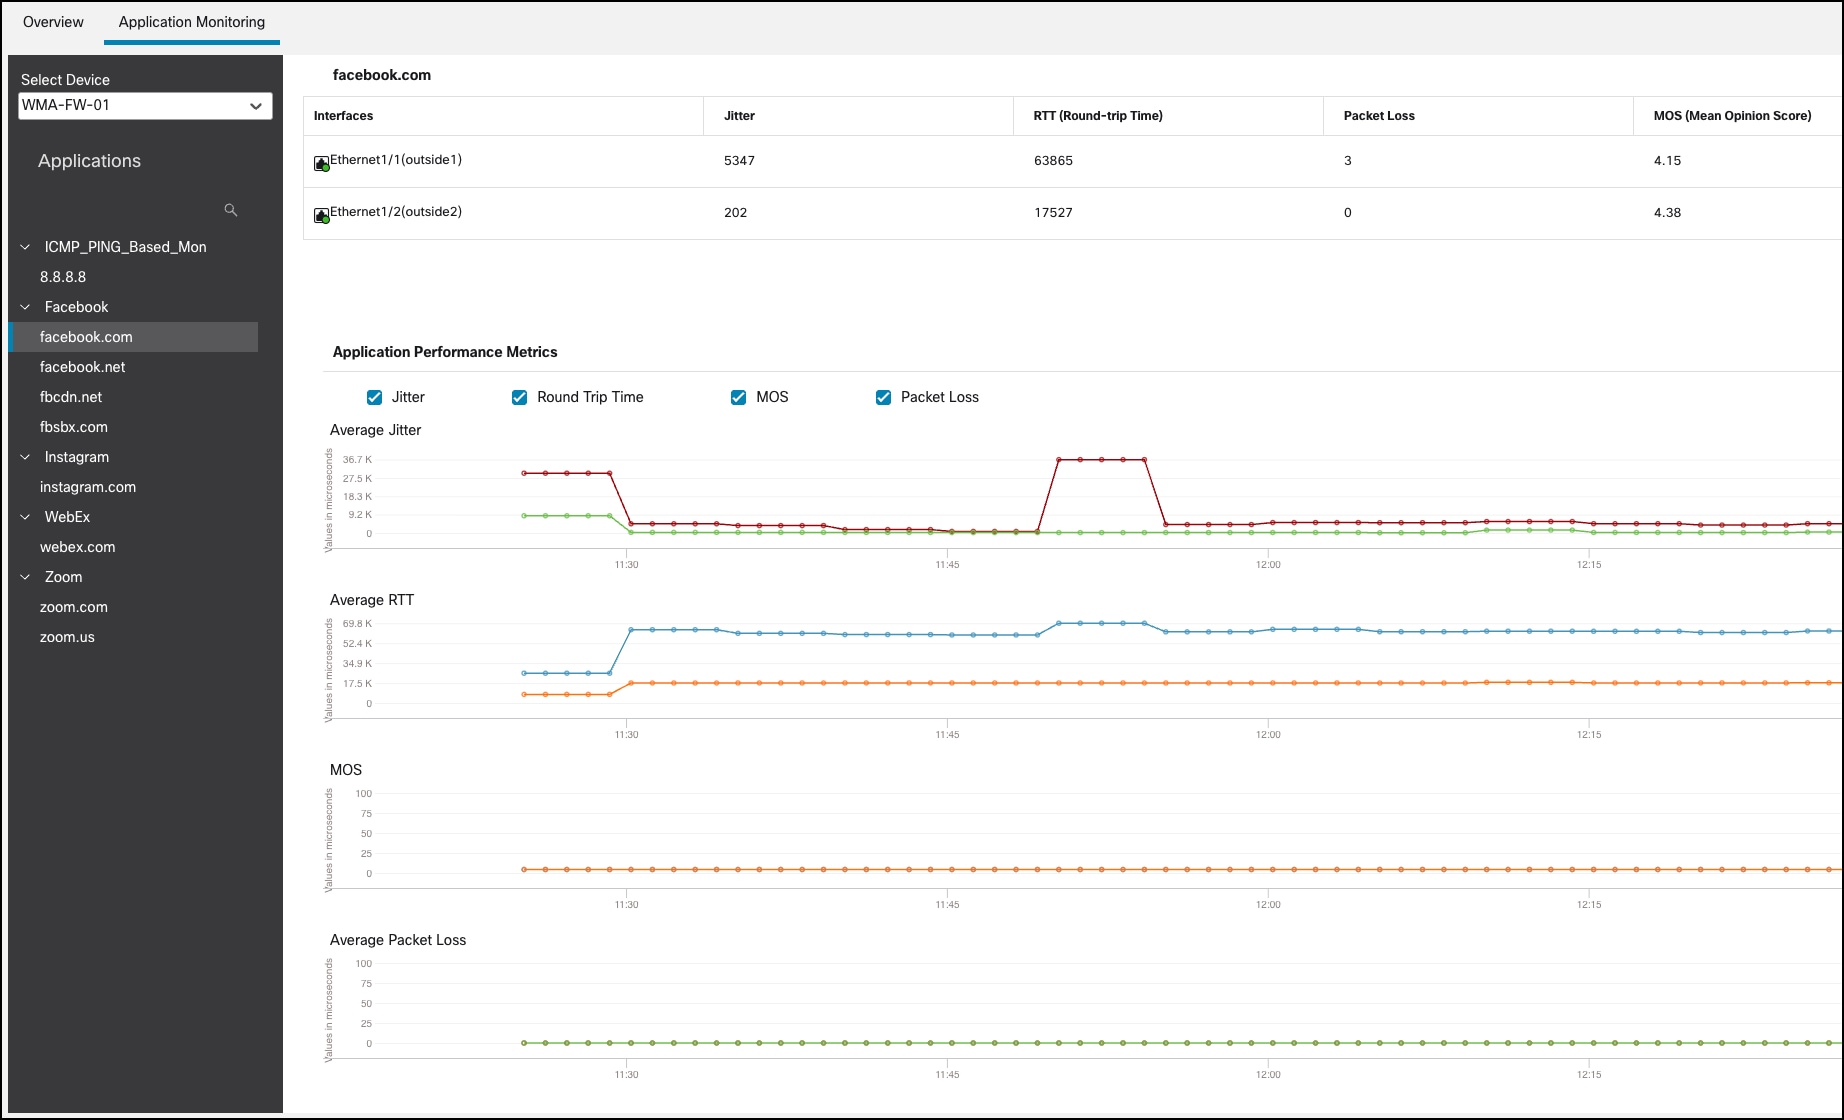Click the Ethernet1/2 interface status icon
Image resolution: width=1844 pixels, height=1120 pixels.
coord(322,216)
